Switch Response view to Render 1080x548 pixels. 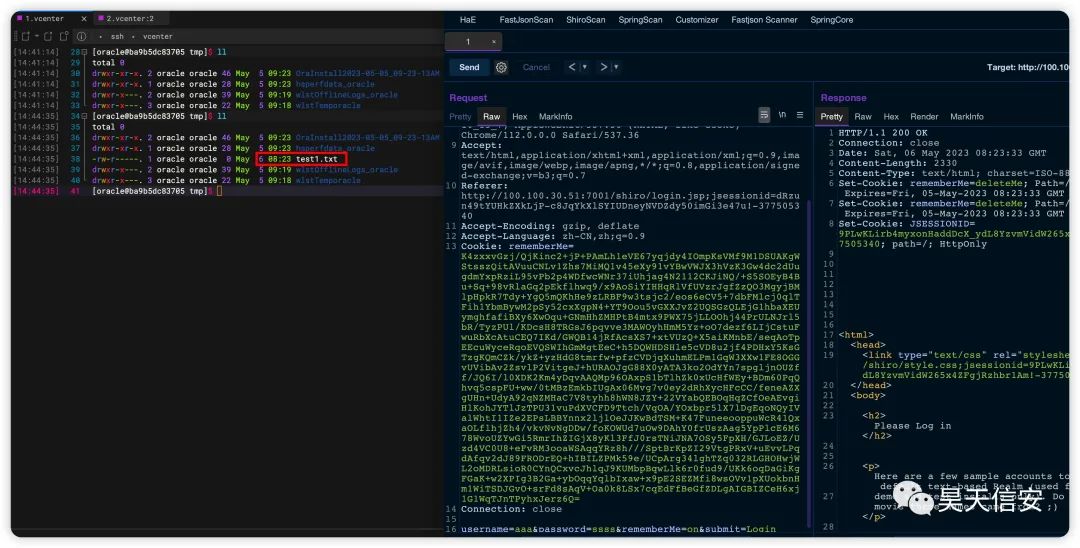pyautogui.click(x=924, y=116)
